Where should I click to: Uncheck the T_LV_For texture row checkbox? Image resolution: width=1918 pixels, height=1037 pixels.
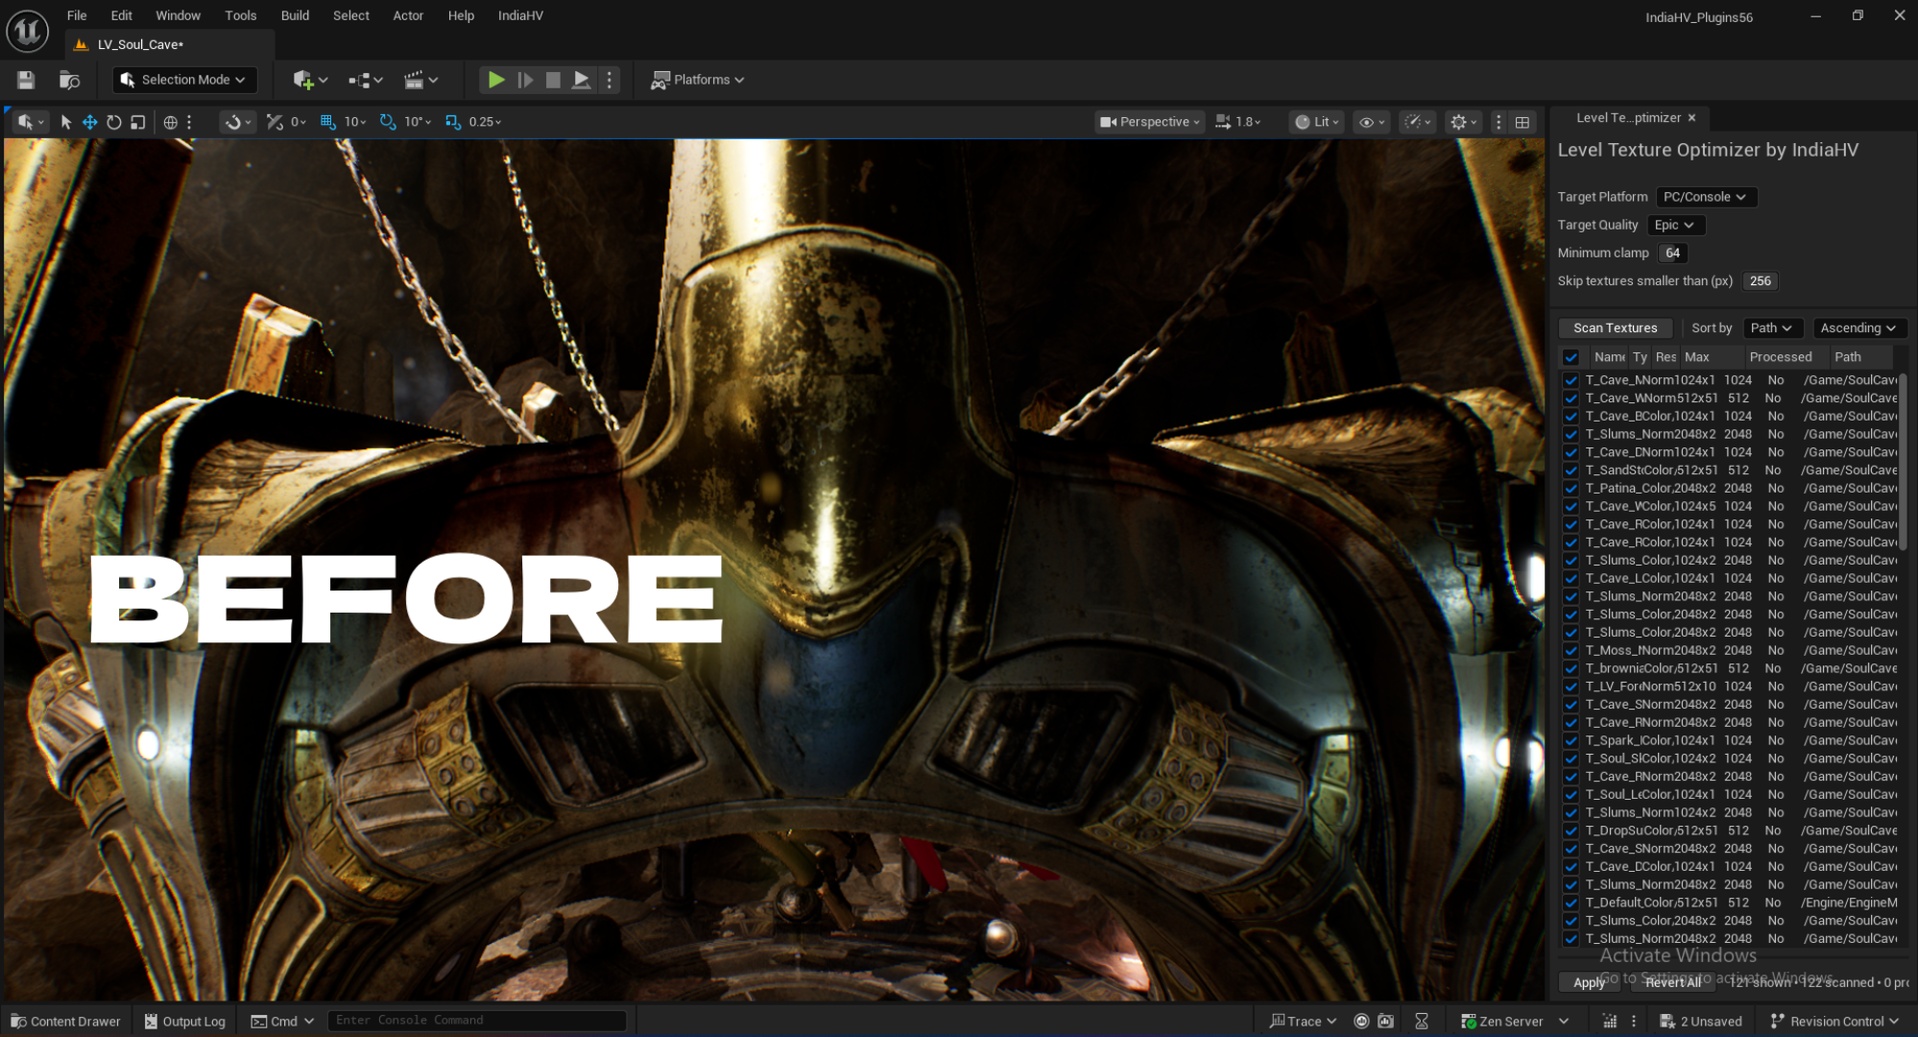pos(1571,687)
